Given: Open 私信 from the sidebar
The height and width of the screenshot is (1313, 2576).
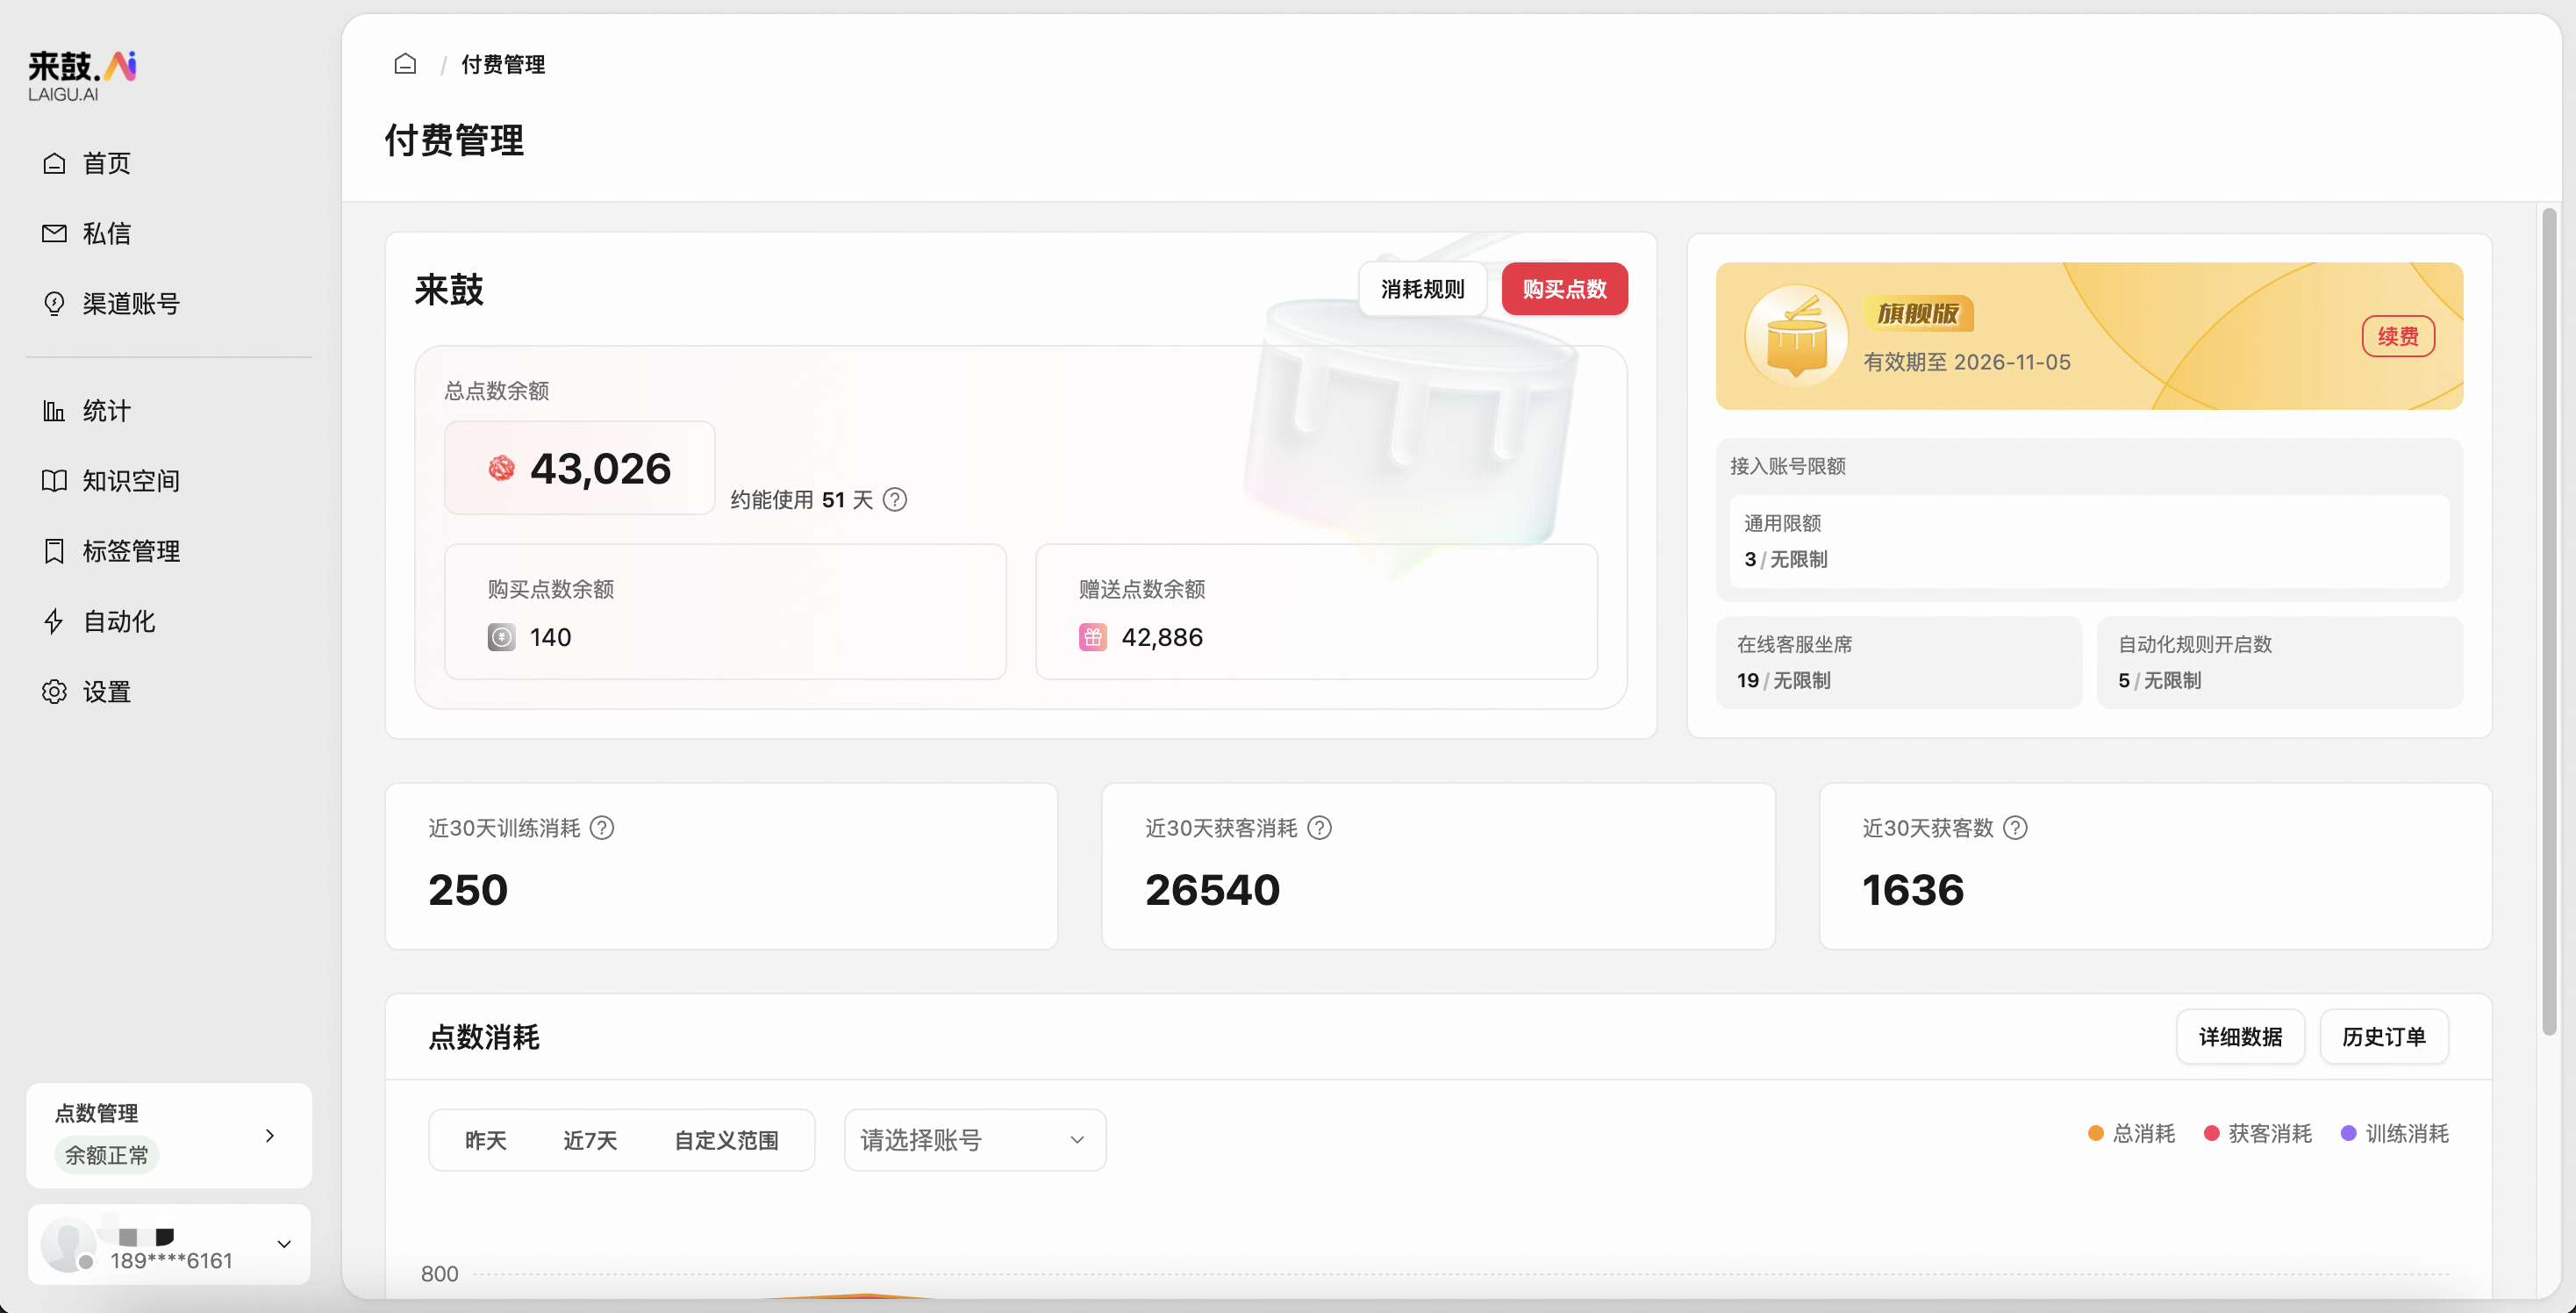Looking at the screenshot, I should click(x=106, y=233).
